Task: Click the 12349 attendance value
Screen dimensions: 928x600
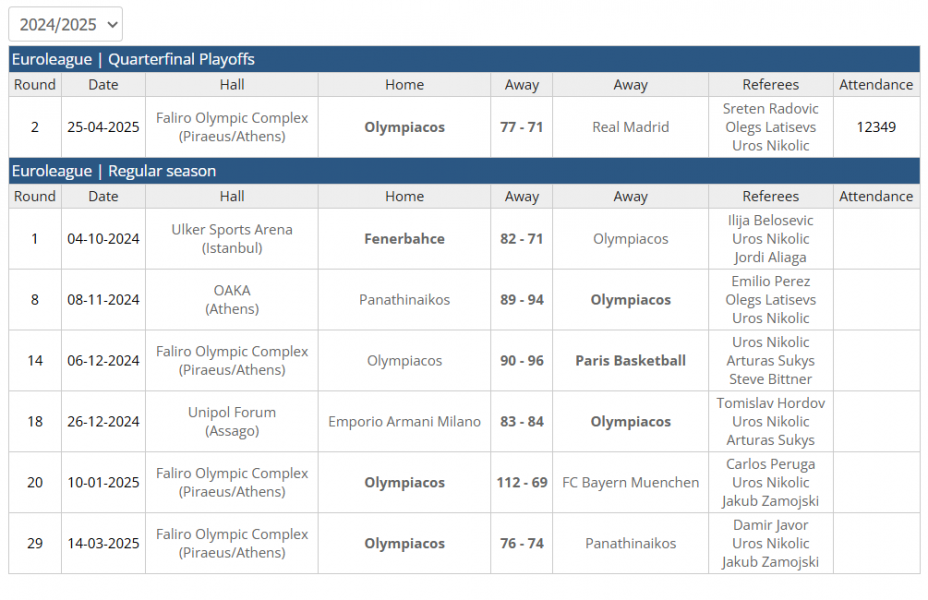Action: click(876, 127)
